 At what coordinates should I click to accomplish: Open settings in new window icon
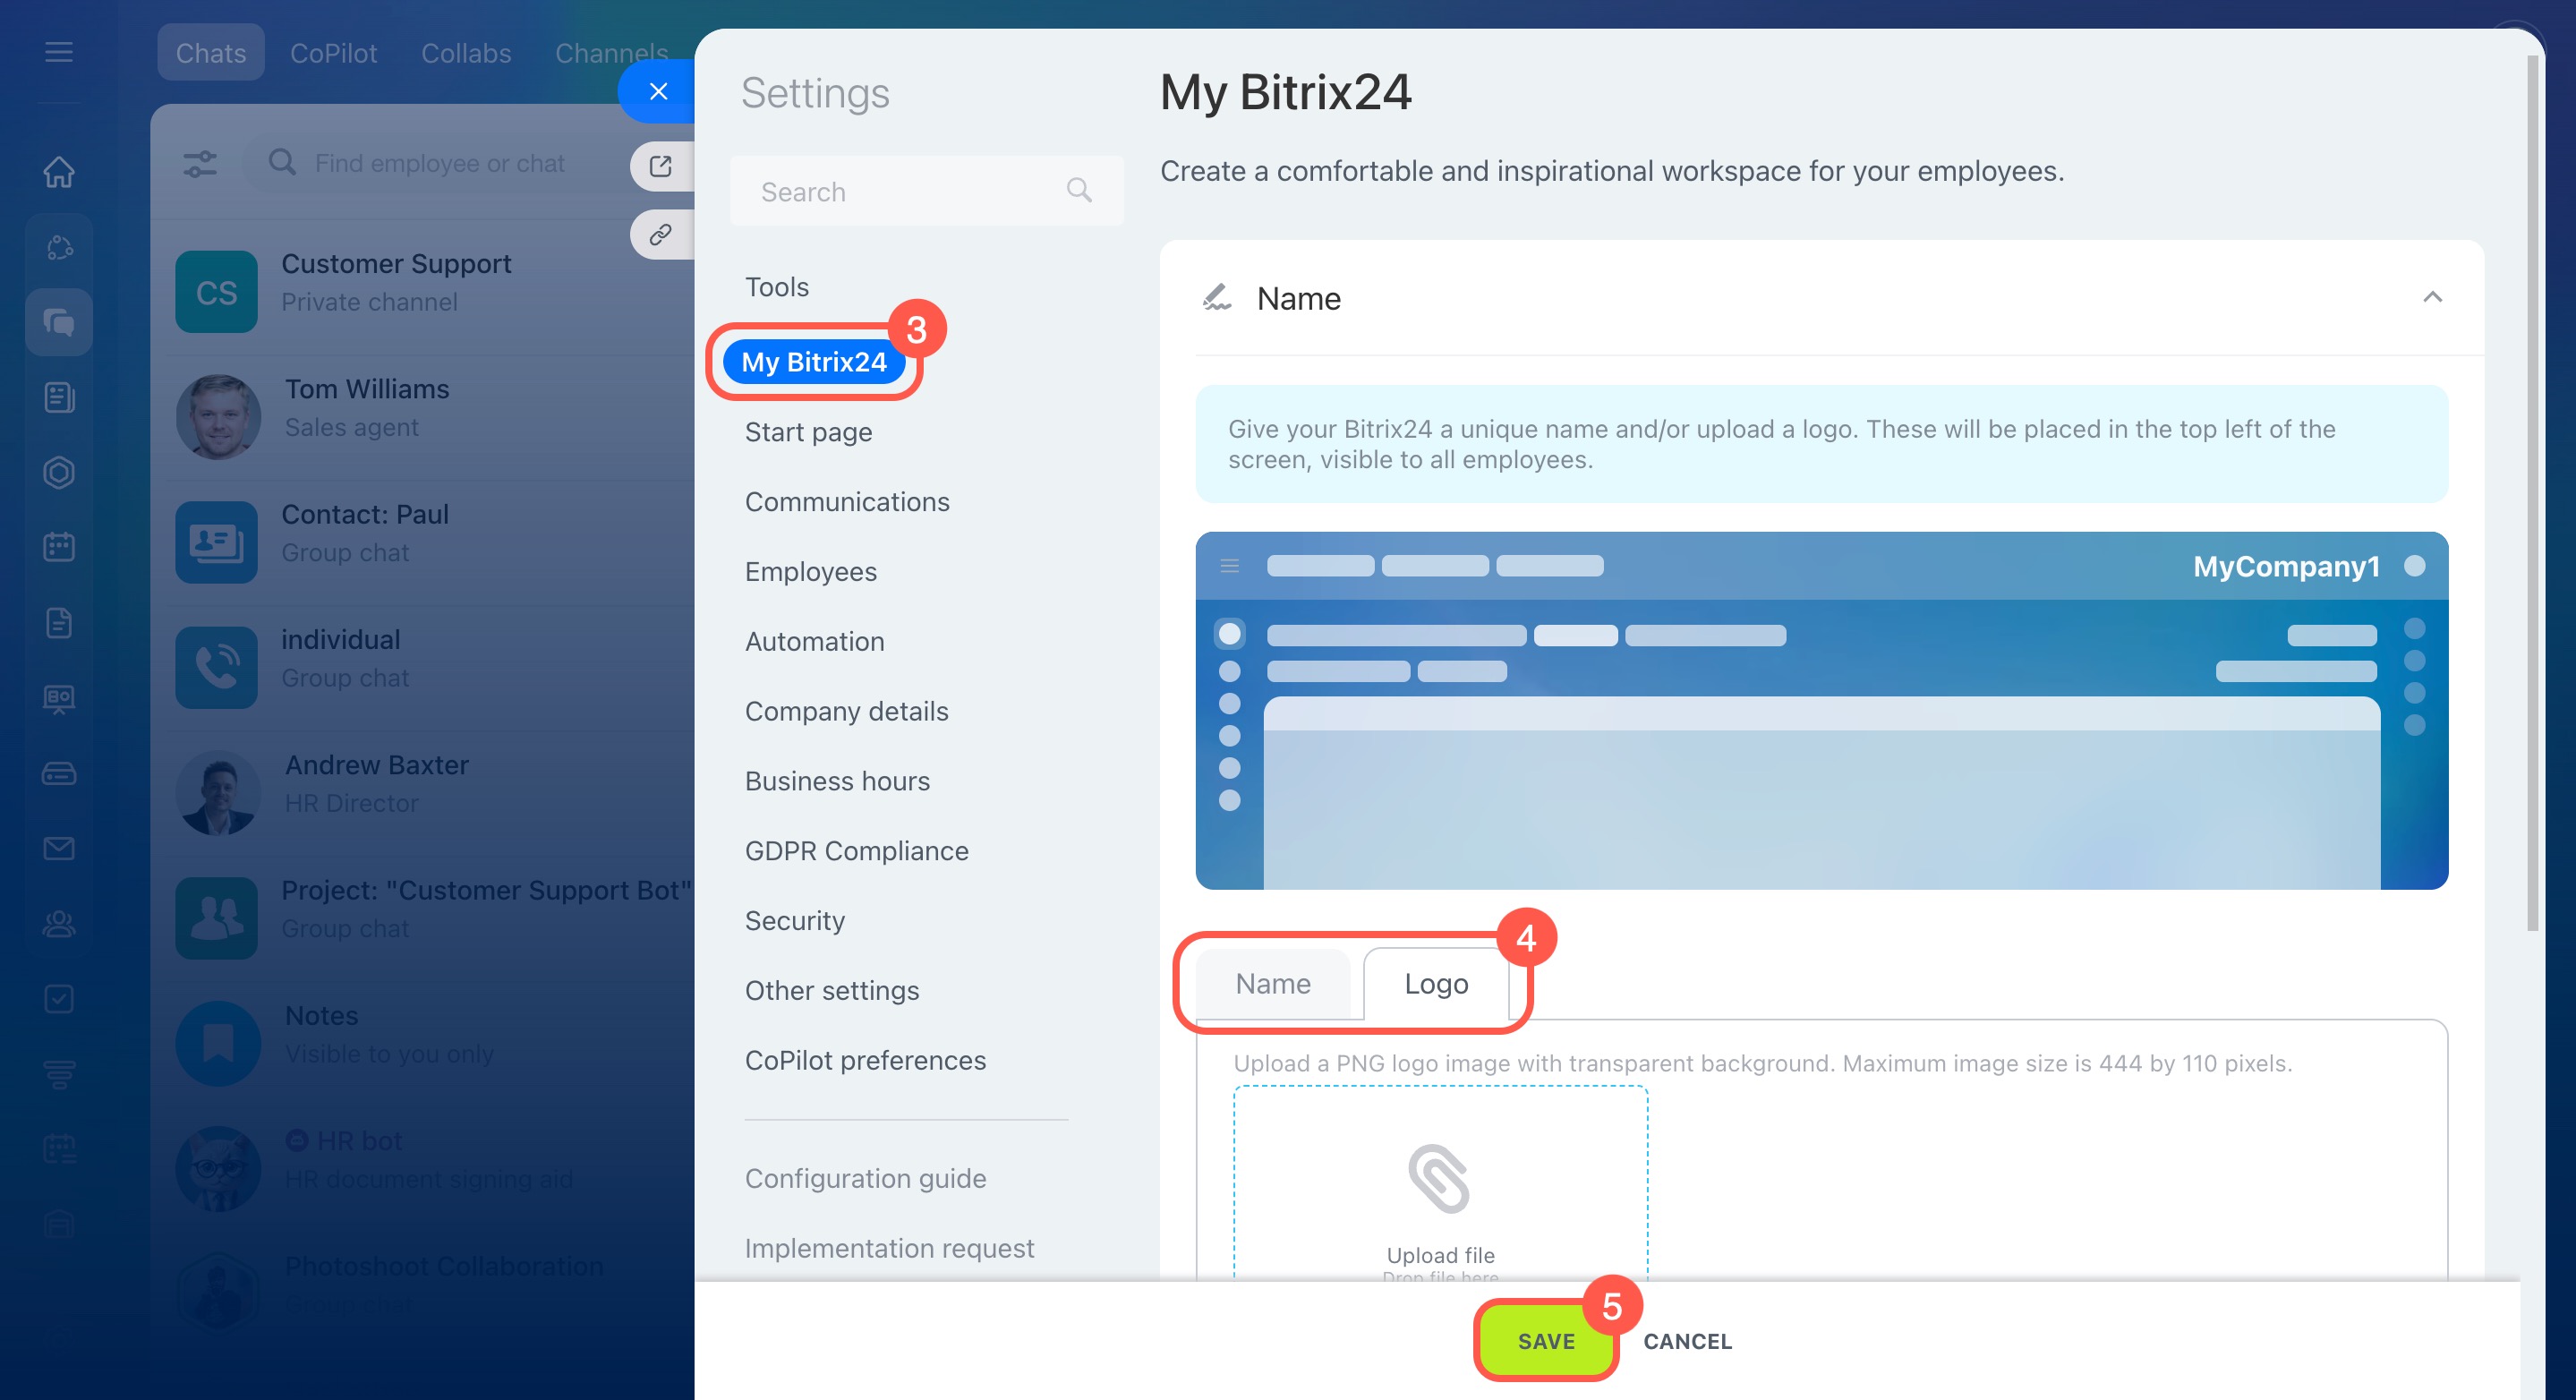[660, 166]
